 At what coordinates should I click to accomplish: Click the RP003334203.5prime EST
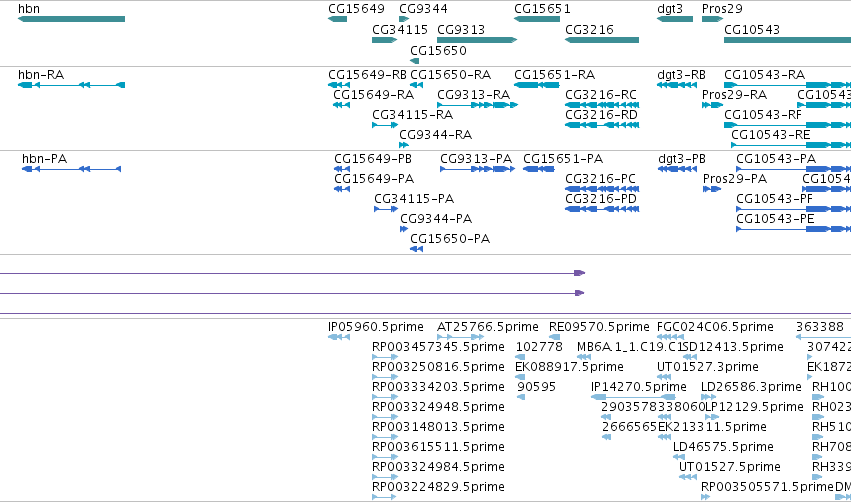(385, 398)
